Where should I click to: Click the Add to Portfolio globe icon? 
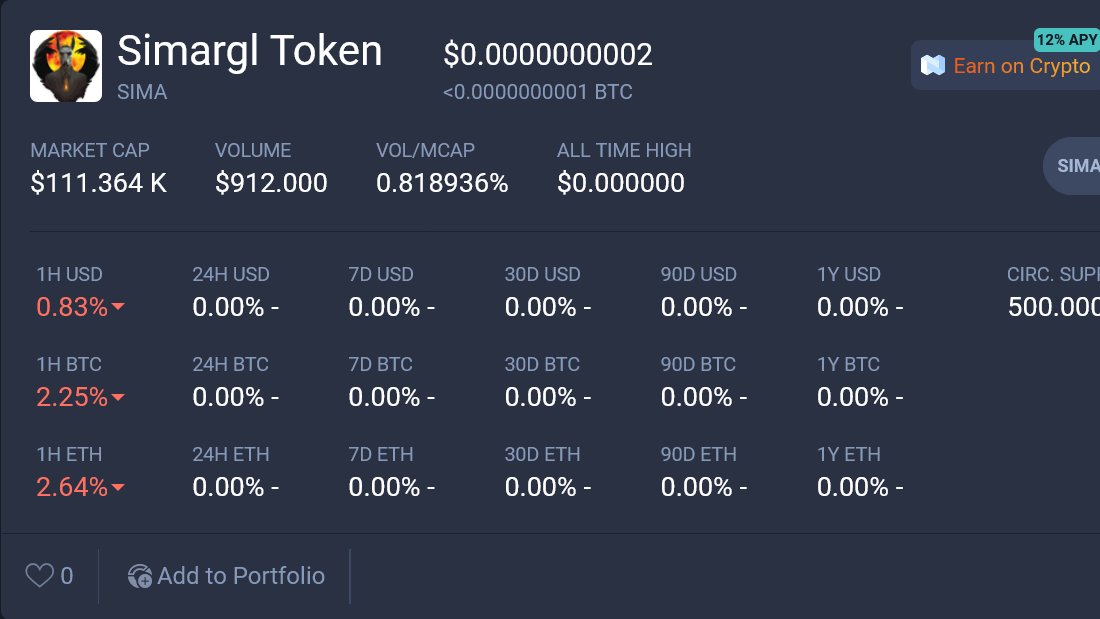point(140,576)
